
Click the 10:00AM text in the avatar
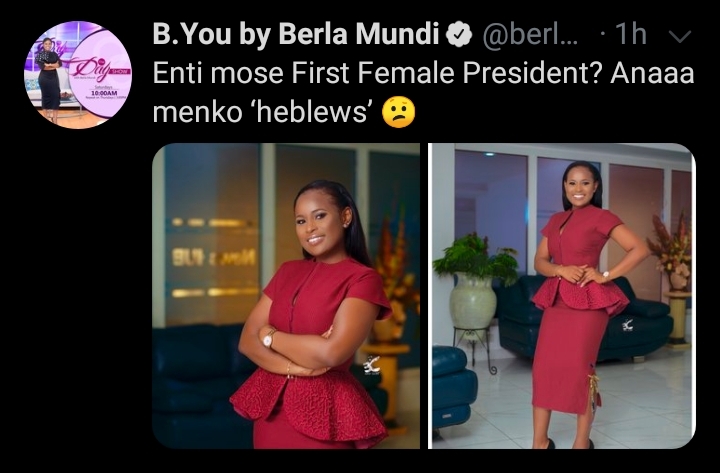[105, 93]
